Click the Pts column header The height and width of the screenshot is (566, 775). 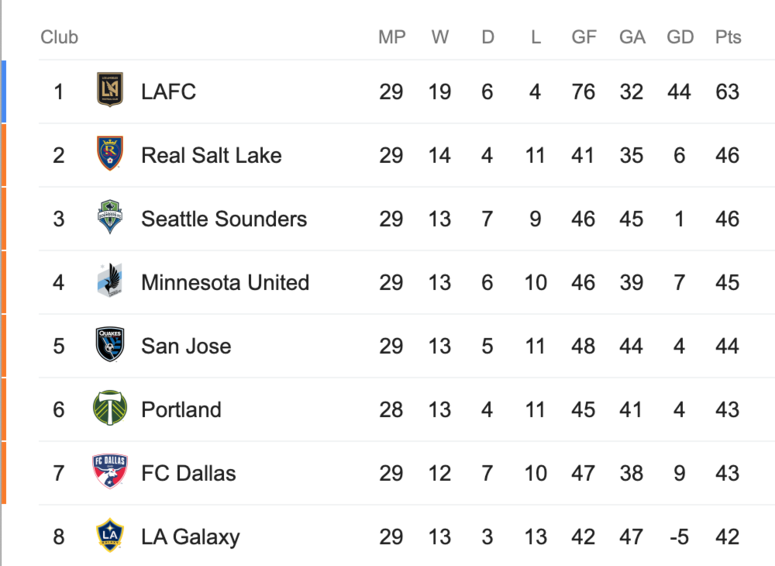point(728,37)
